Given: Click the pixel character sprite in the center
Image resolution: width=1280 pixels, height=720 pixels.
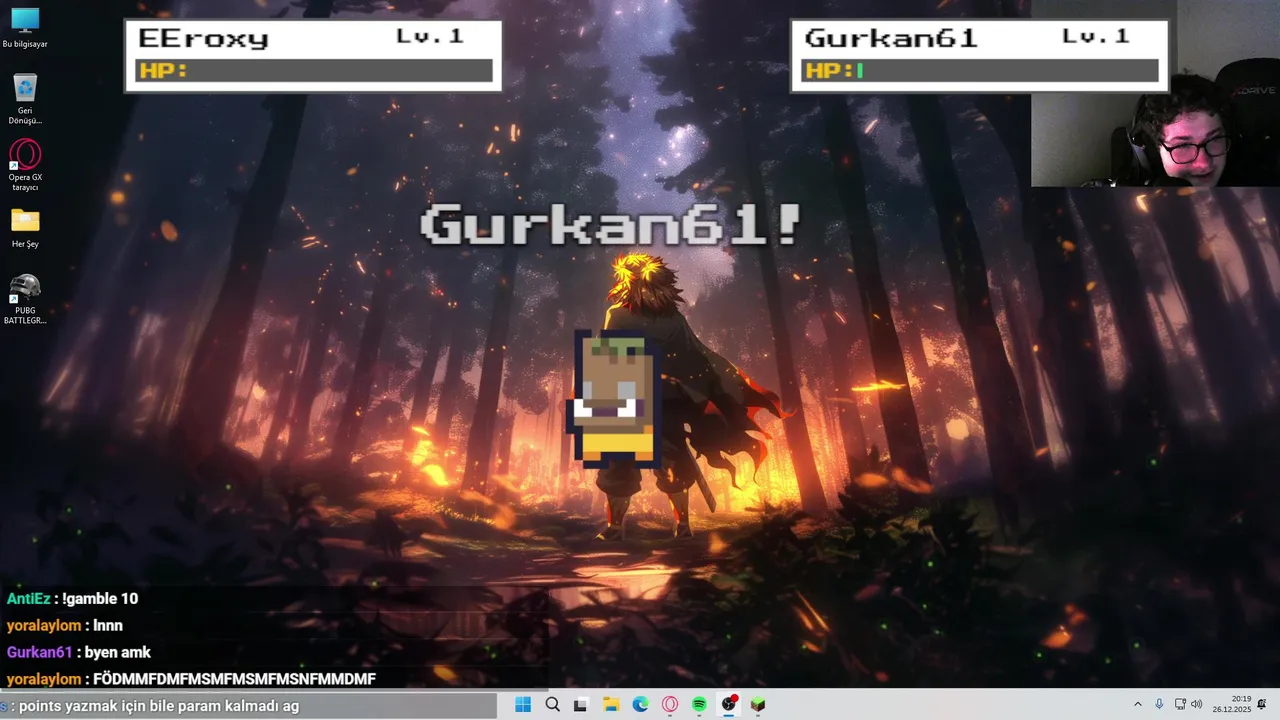Looking at the screenshot, I should (615, 399).
